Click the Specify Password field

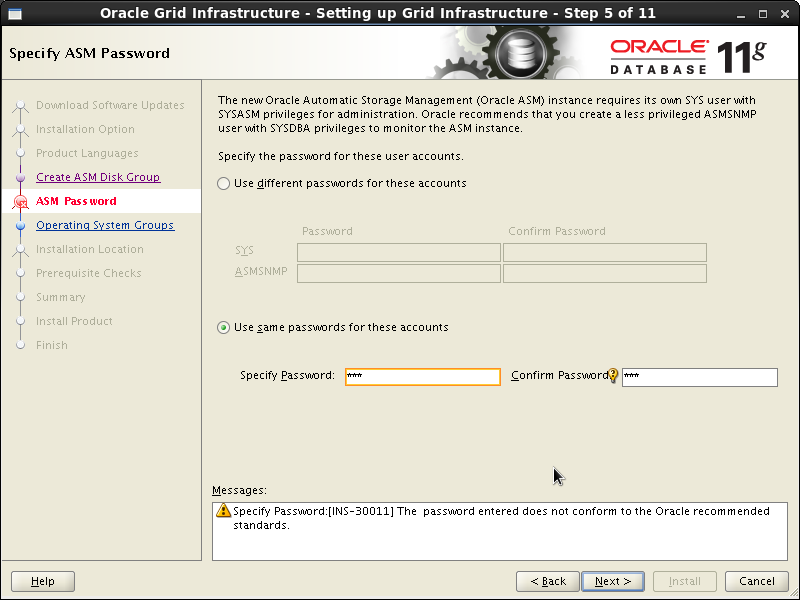[422, 377]
